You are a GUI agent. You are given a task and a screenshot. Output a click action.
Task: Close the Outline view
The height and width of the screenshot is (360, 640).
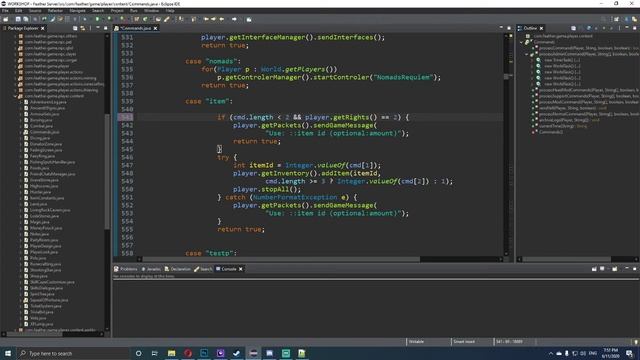tap(542, 28)
